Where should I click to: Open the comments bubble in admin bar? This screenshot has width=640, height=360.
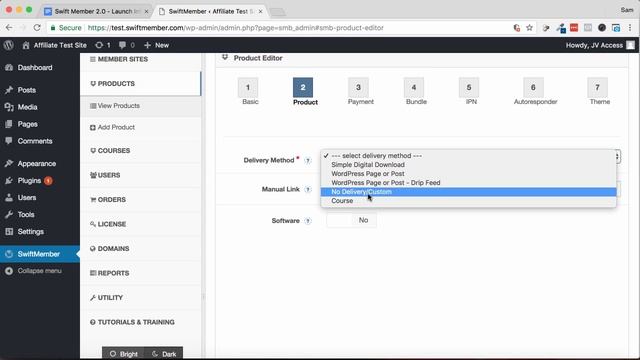point(127,45)
